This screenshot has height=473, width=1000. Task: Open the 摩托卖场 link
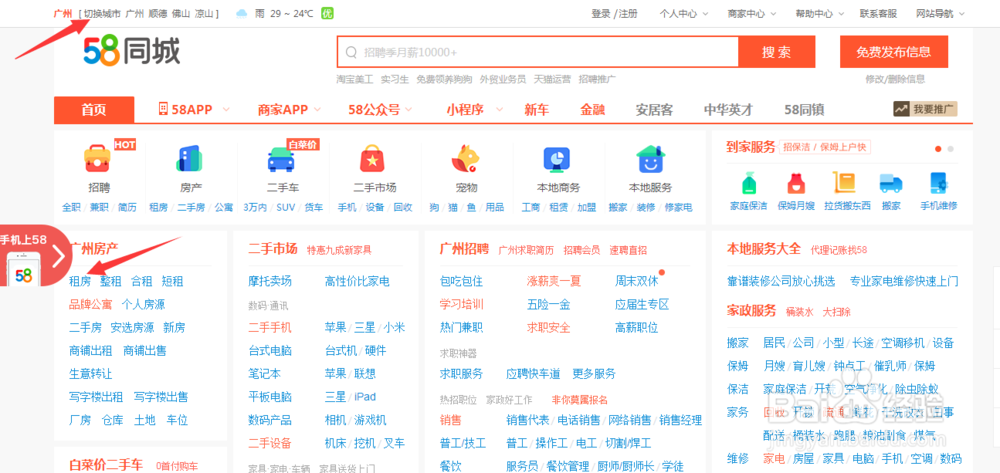(270, 281)
